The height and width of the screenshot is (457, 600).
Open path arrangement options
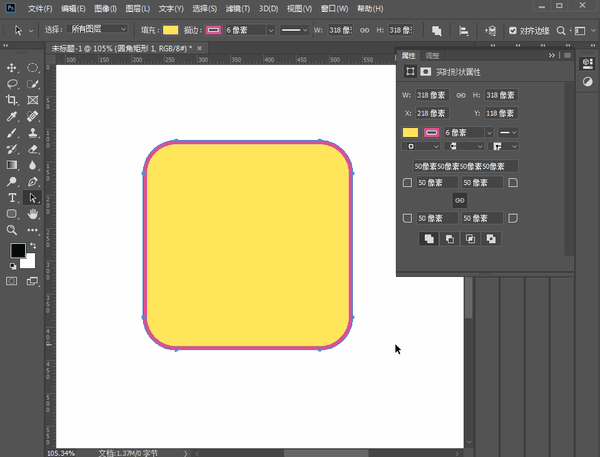click(491, 31)
